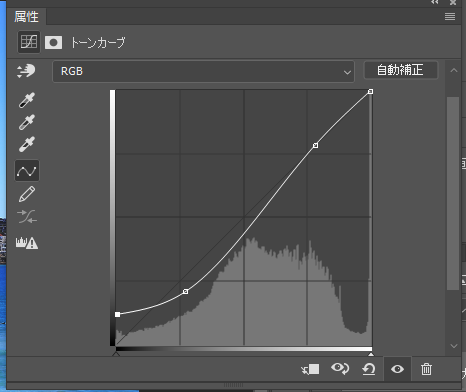
Task: Pick the white point eyedropper
Action: pos(27,144)
